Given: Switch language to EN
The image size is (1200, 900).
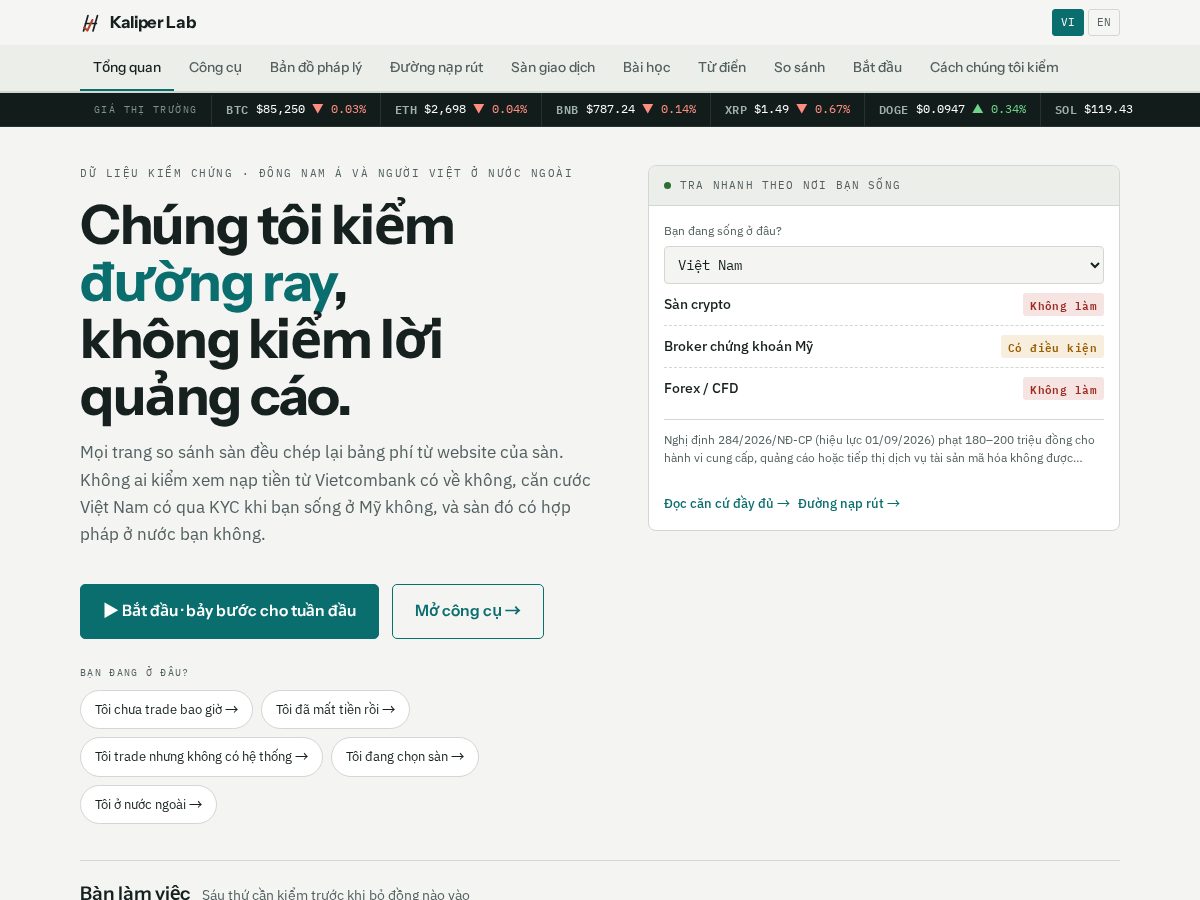Looking at the screenshot, I should (1104, 23).
